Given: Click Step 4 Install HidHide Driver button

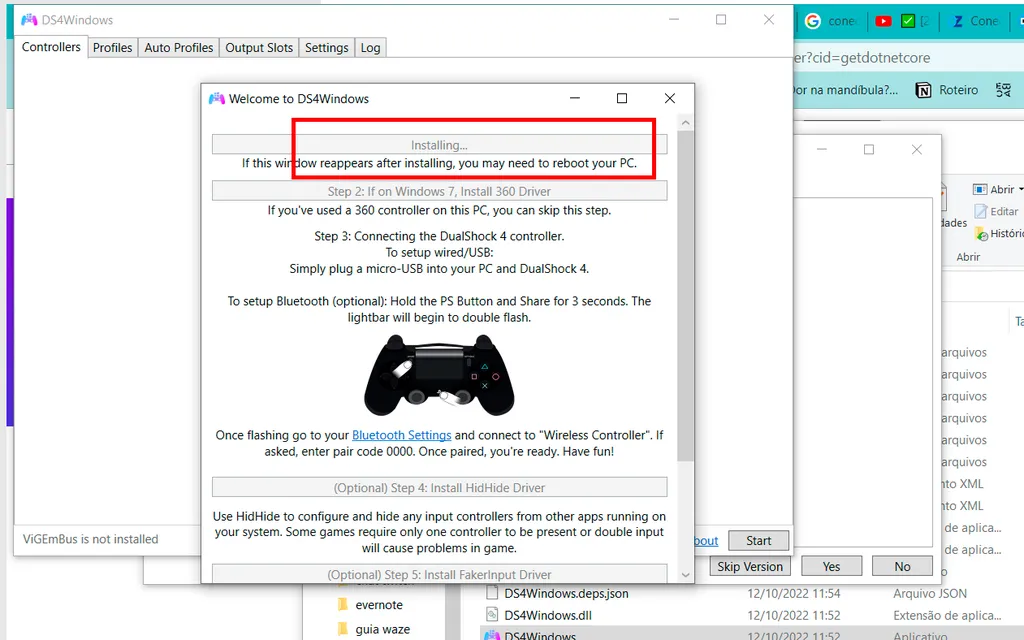Looking at the screenshot, I should pos(440,488).
